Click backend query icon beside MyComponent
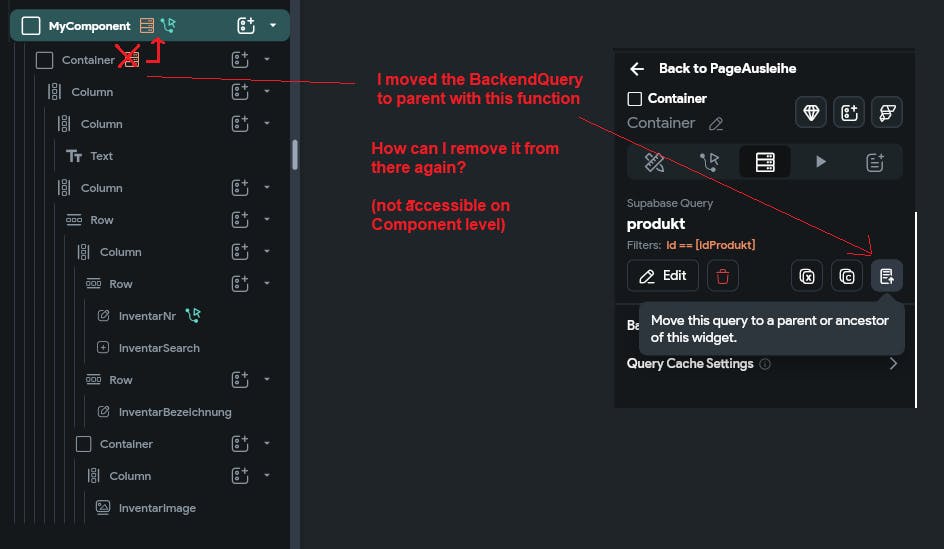 [x=147, y=26]
